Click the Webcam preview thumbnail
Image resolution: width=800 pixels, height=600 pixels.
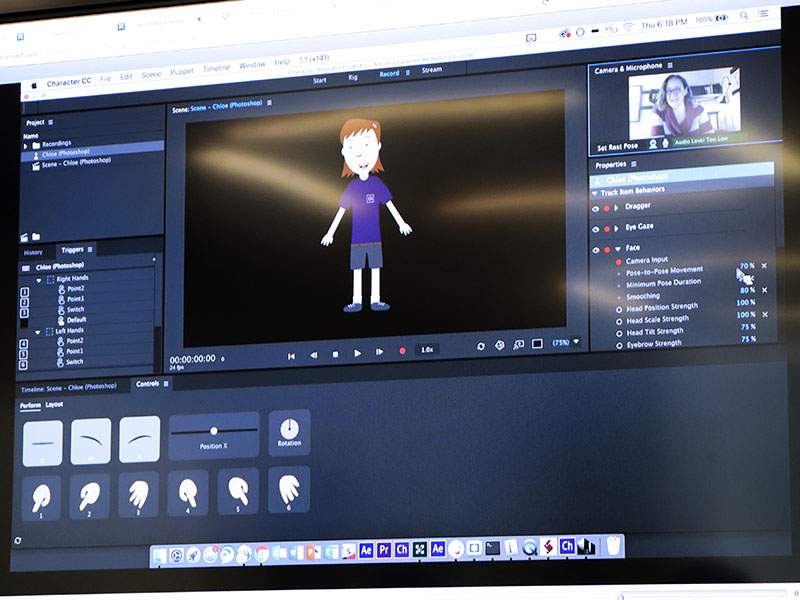click(685, 103)
